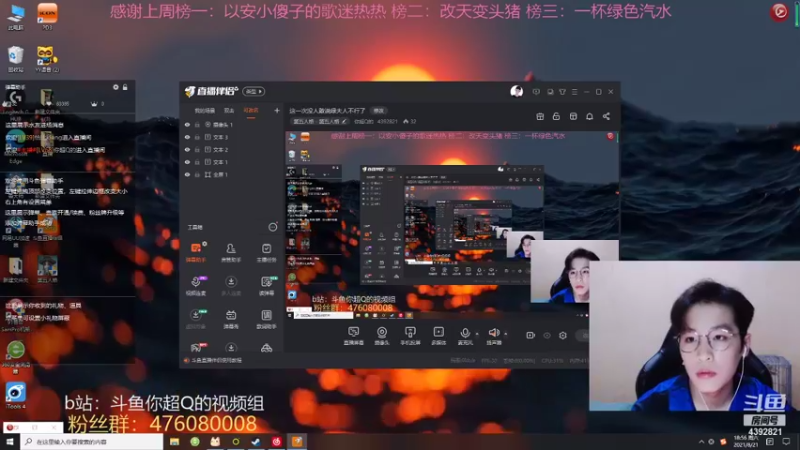Edit the 第五人格 category pill

coord(320,121)
